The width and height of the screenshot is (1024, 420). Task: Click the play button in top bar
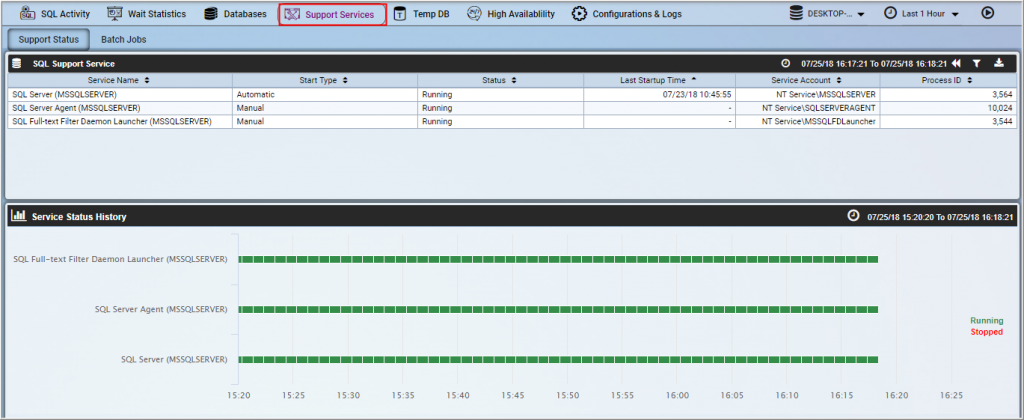click(x=987, y=13)
